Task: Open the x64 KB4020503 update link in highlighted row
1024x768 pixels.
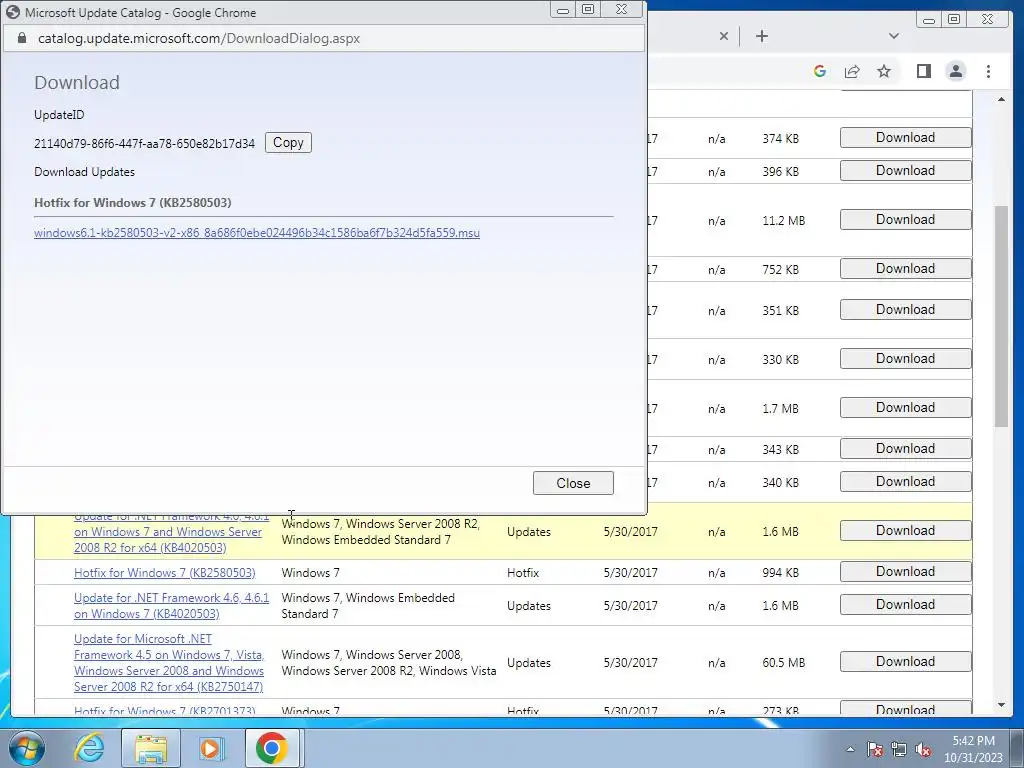Action: coord(171,534)
